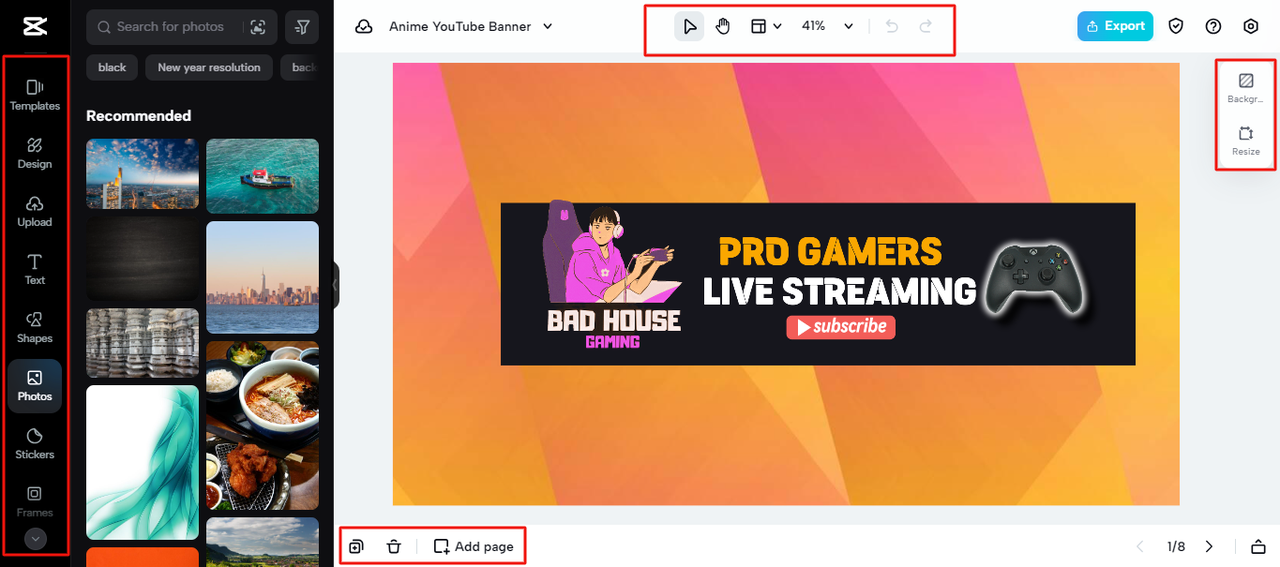Click the CapCut logo icon

click(35, 26)
